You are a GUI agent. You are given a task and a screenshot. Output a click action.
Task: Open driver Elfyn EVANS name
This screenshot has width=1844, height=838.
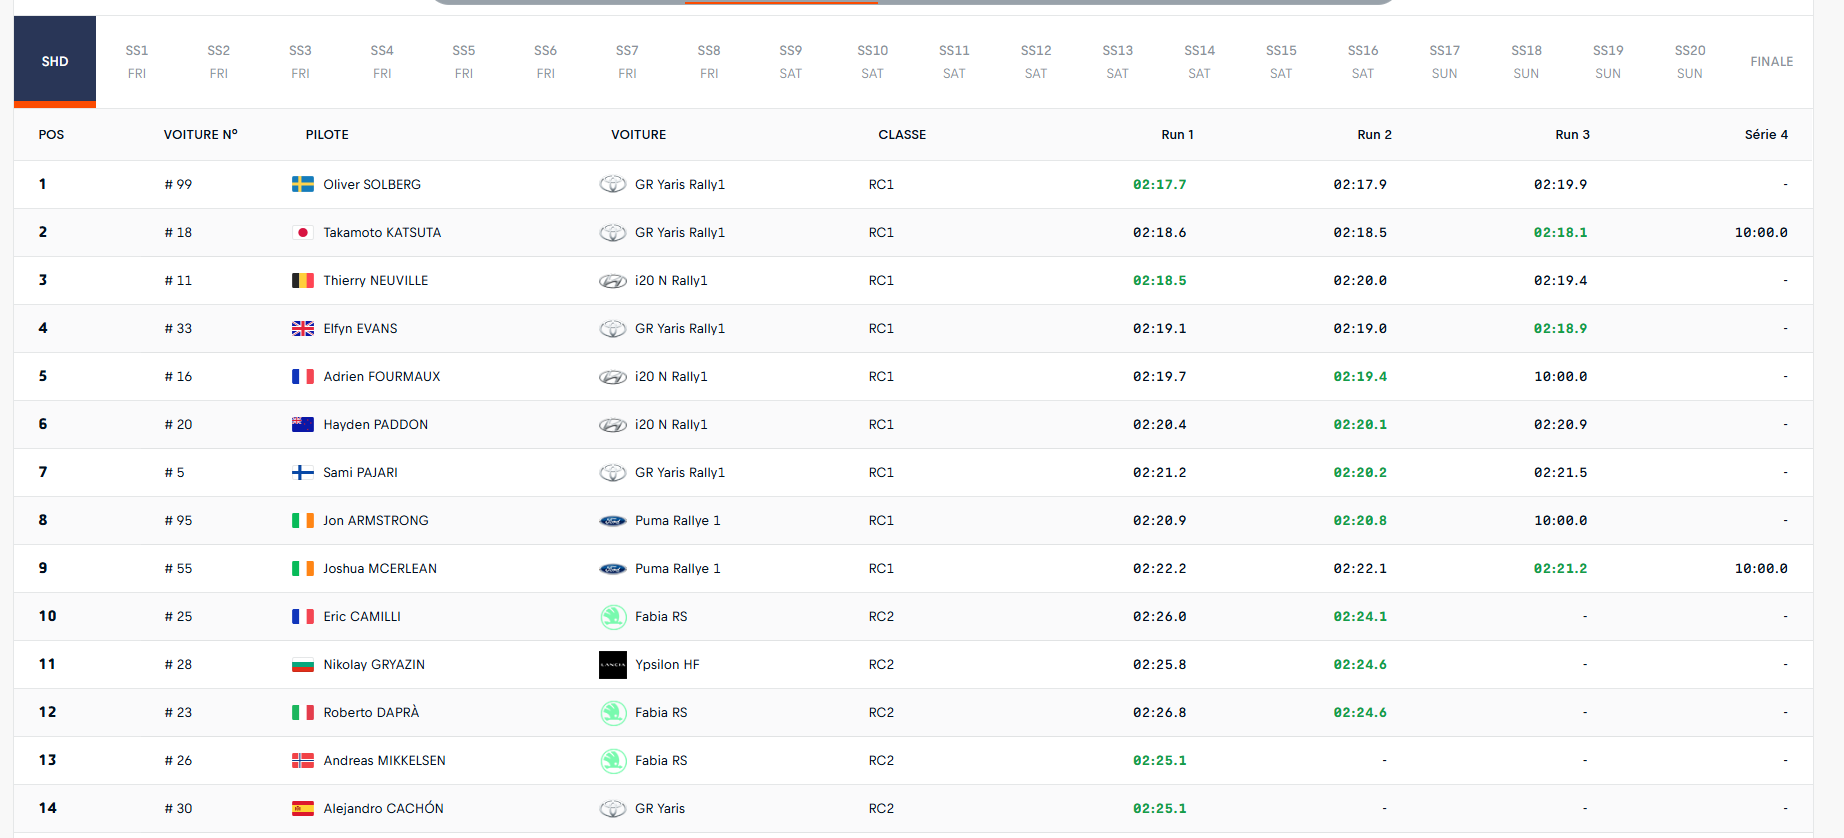(x=360, y=328)
